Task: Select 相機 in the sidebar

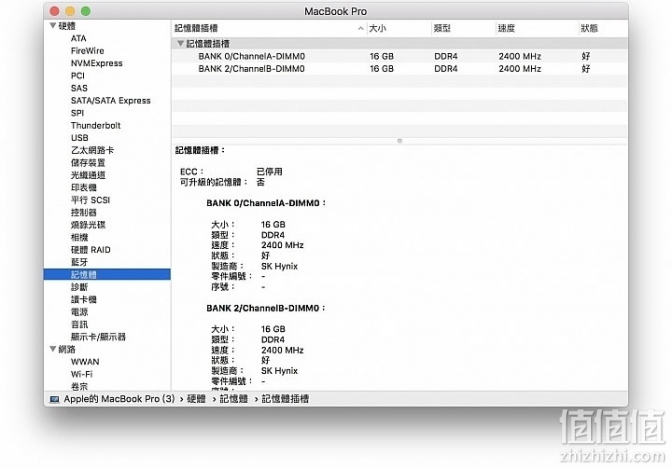Action: pos(79,237)
